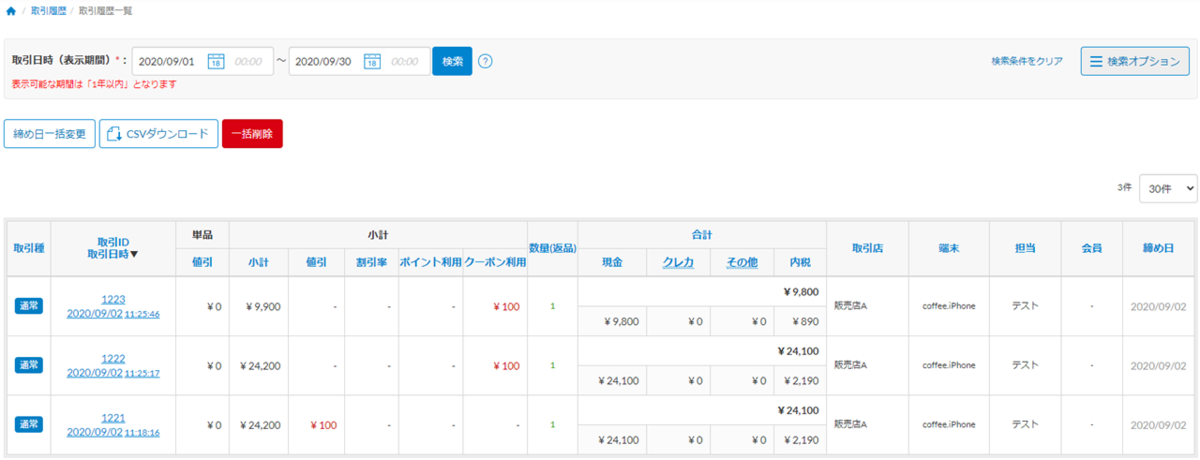Click the 3件 result count text
The height and width of the screenshot is (460, 1200).
click(1125, 187)
